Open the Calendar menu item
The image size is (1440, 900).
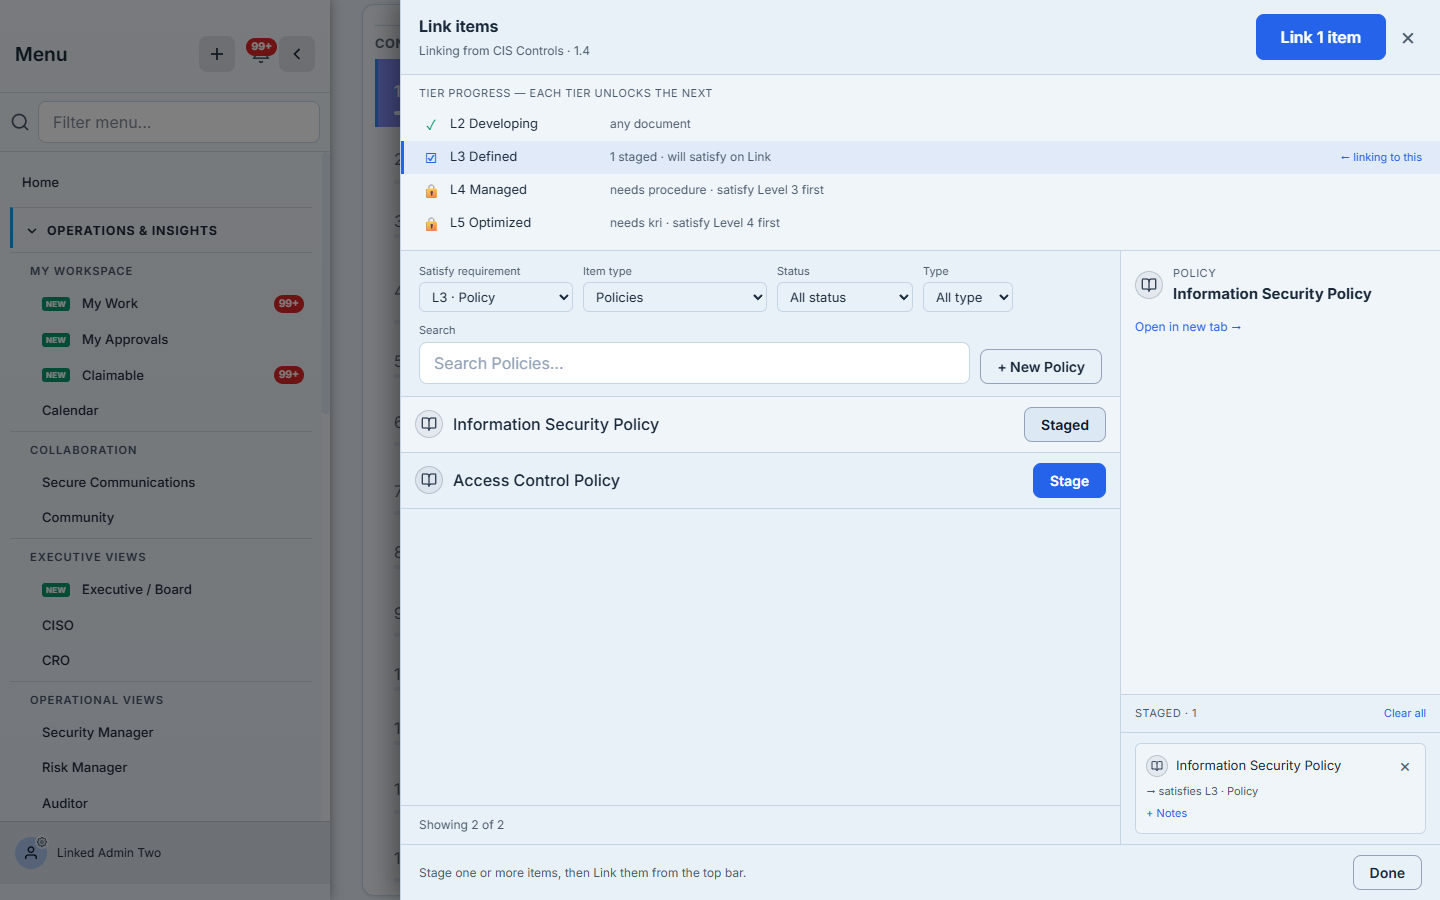[x=70, y=411]
